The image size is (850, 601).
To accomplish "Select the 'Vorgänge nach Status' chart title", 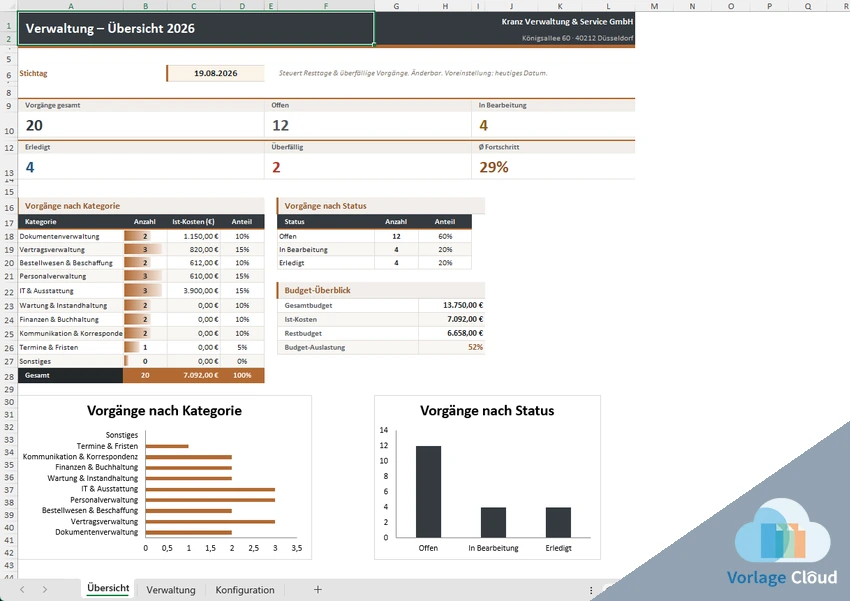I will coord(487,411).
